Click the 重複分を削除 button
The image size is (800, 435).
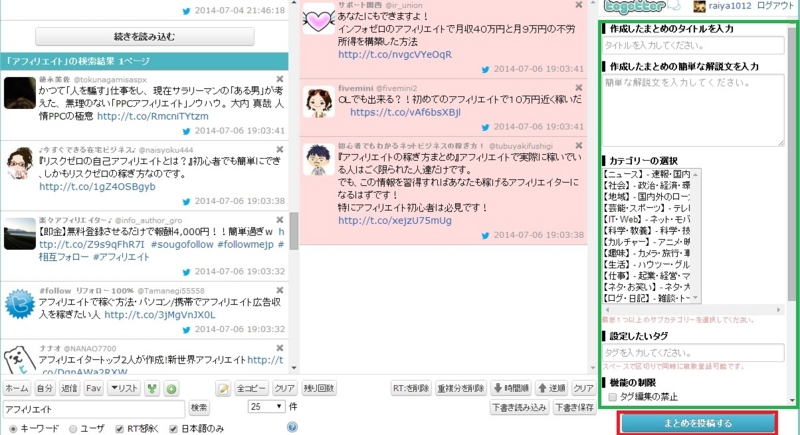(461, 389)
